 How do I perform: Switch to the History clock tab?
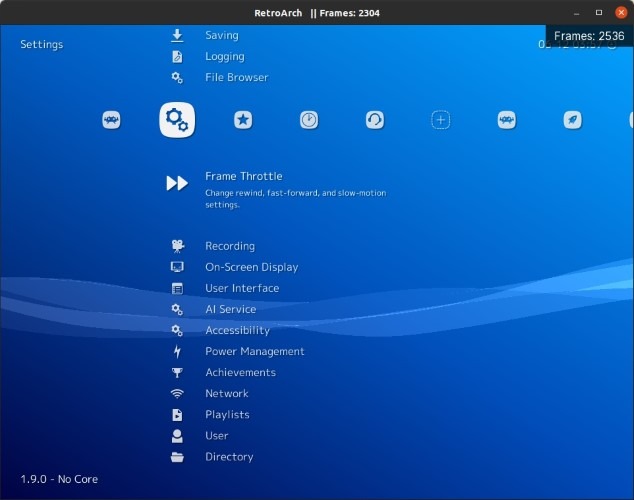click(309, 120)
